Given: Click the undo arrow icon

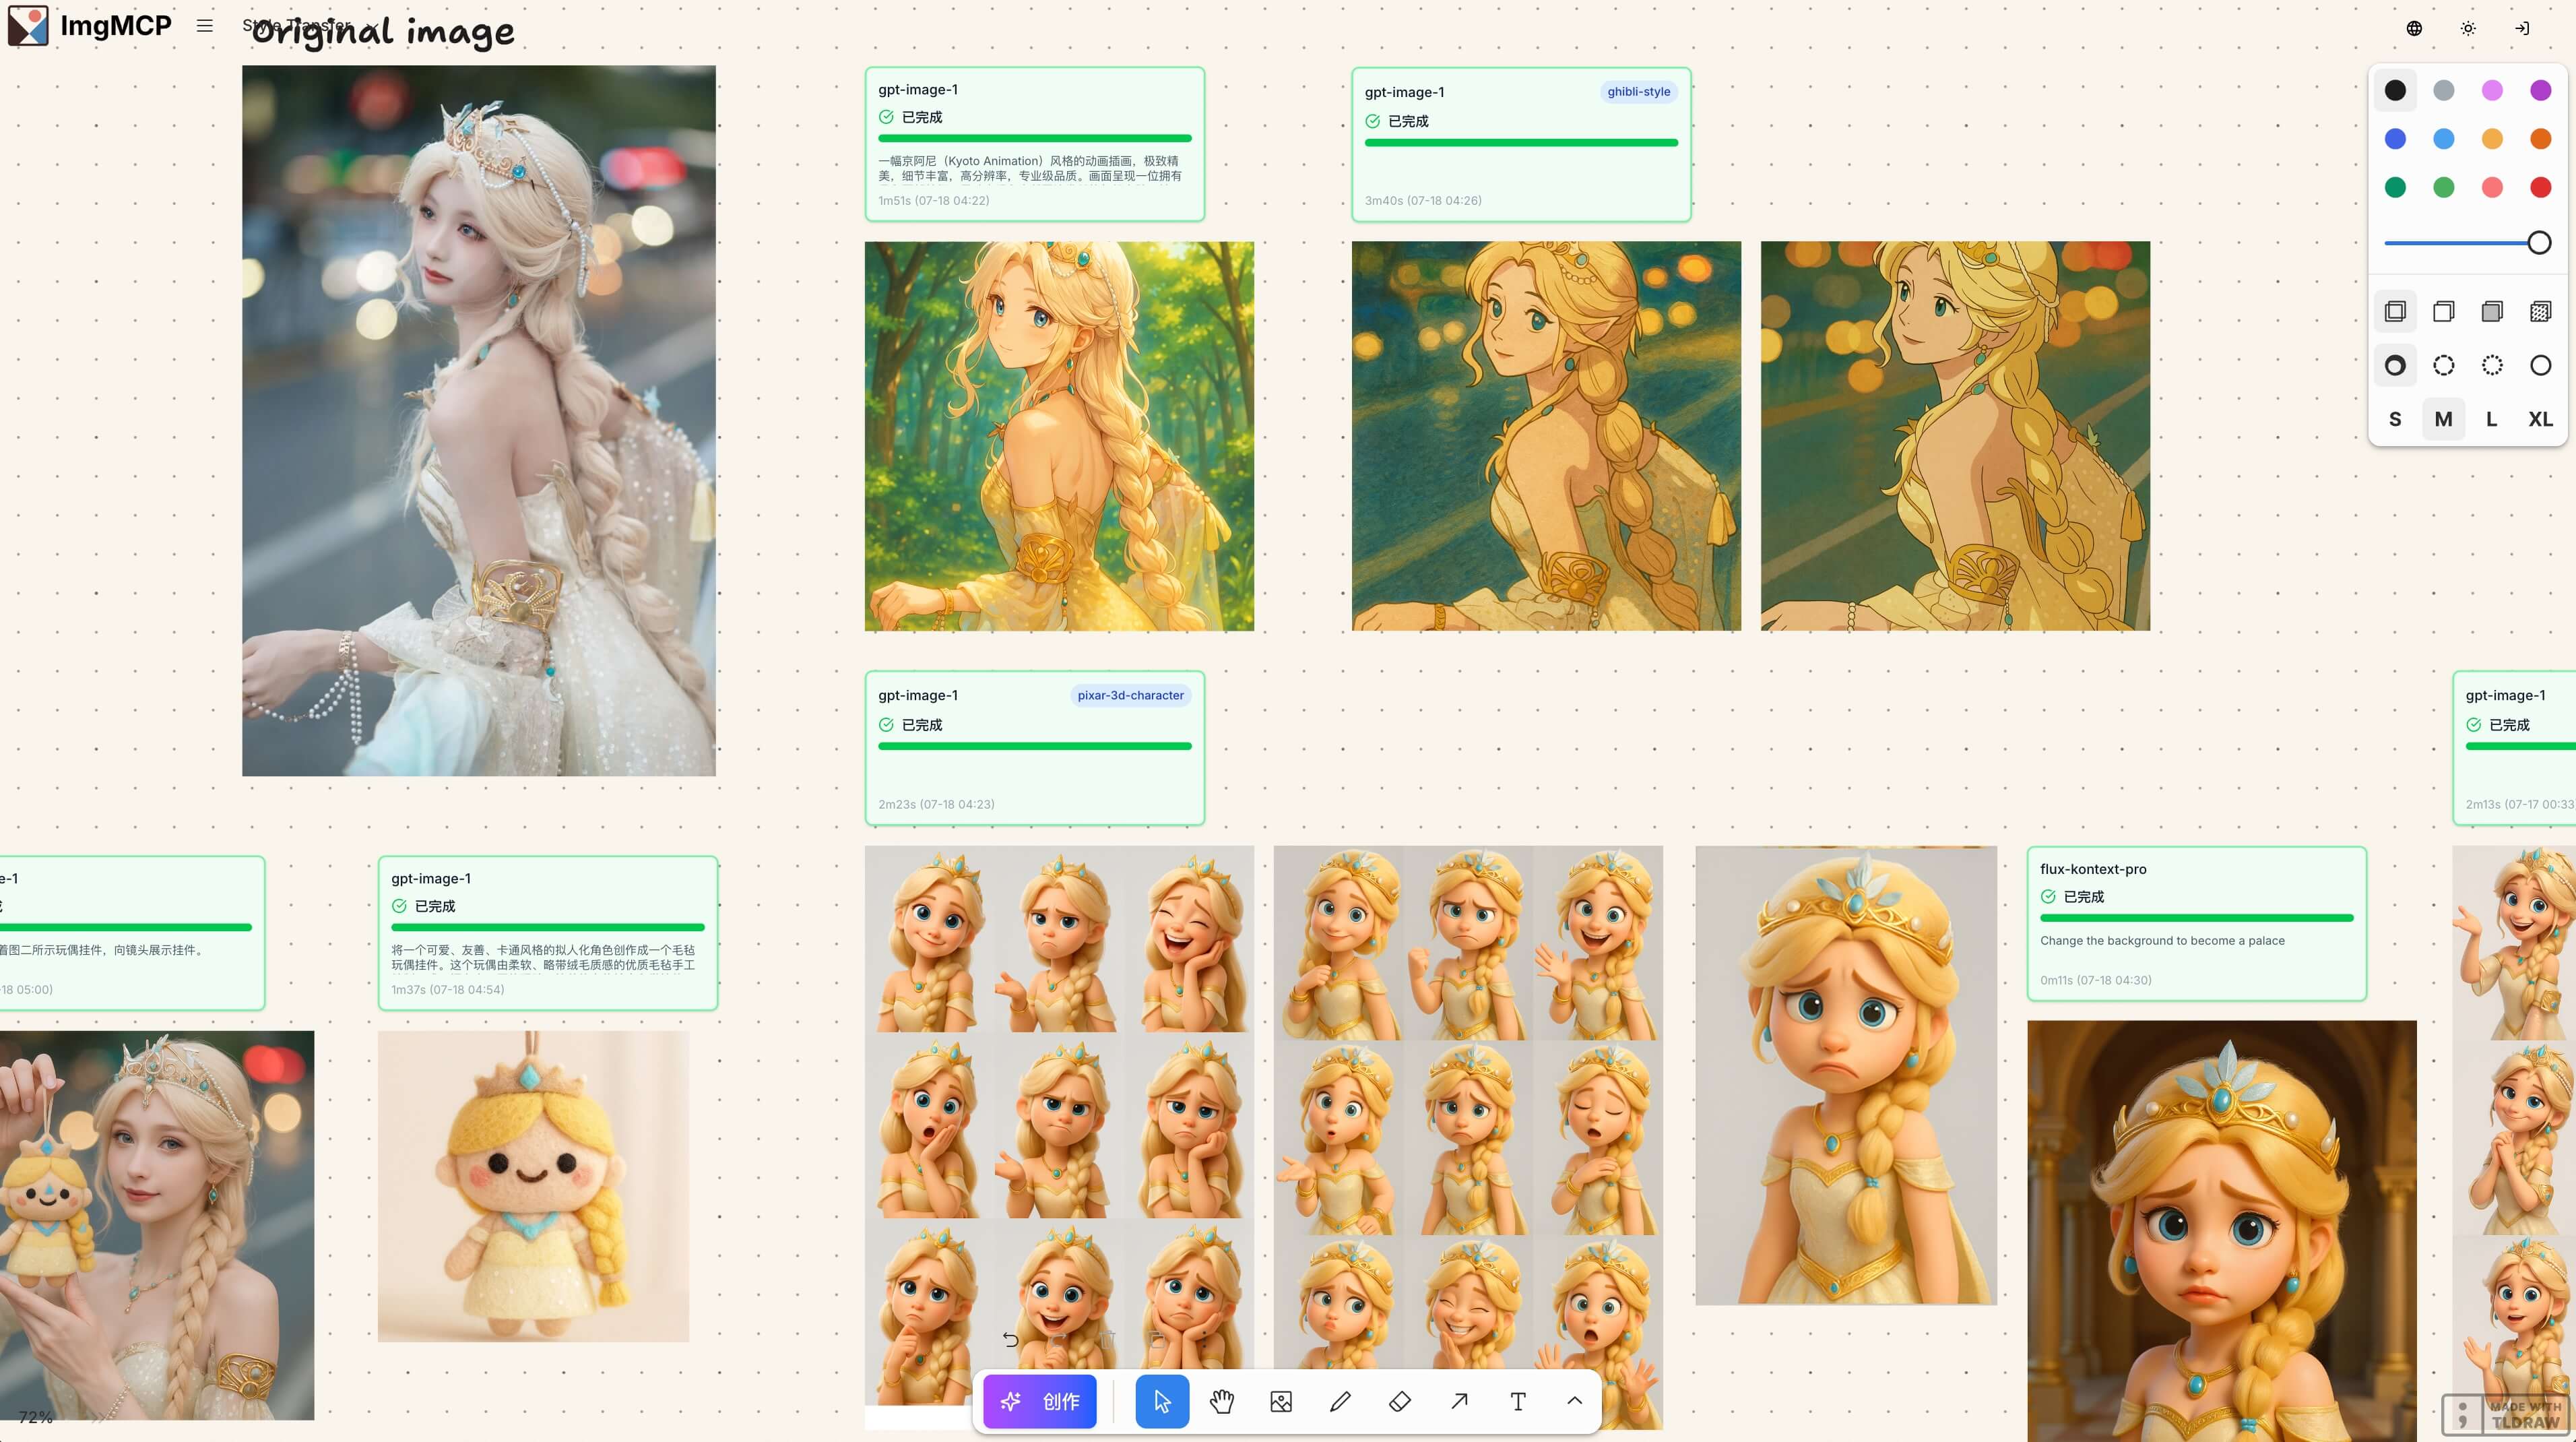Looking at the screenshot, I should click(1010, 1339).
